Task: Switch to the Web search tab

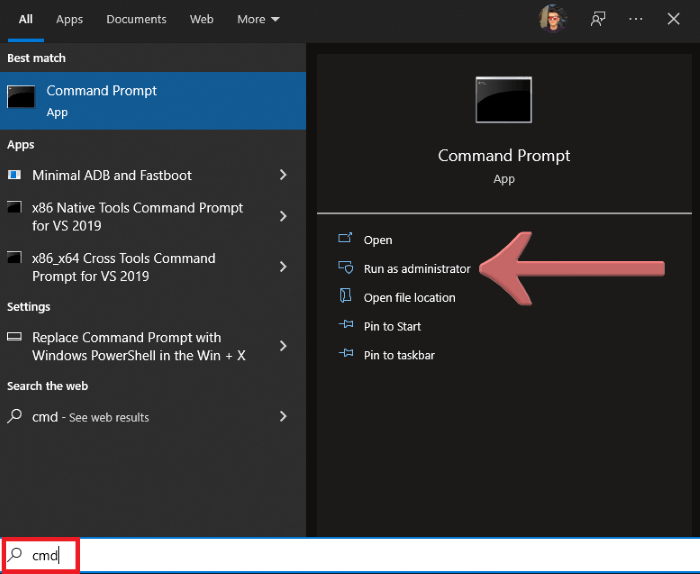Action: [x=201, y=19]
